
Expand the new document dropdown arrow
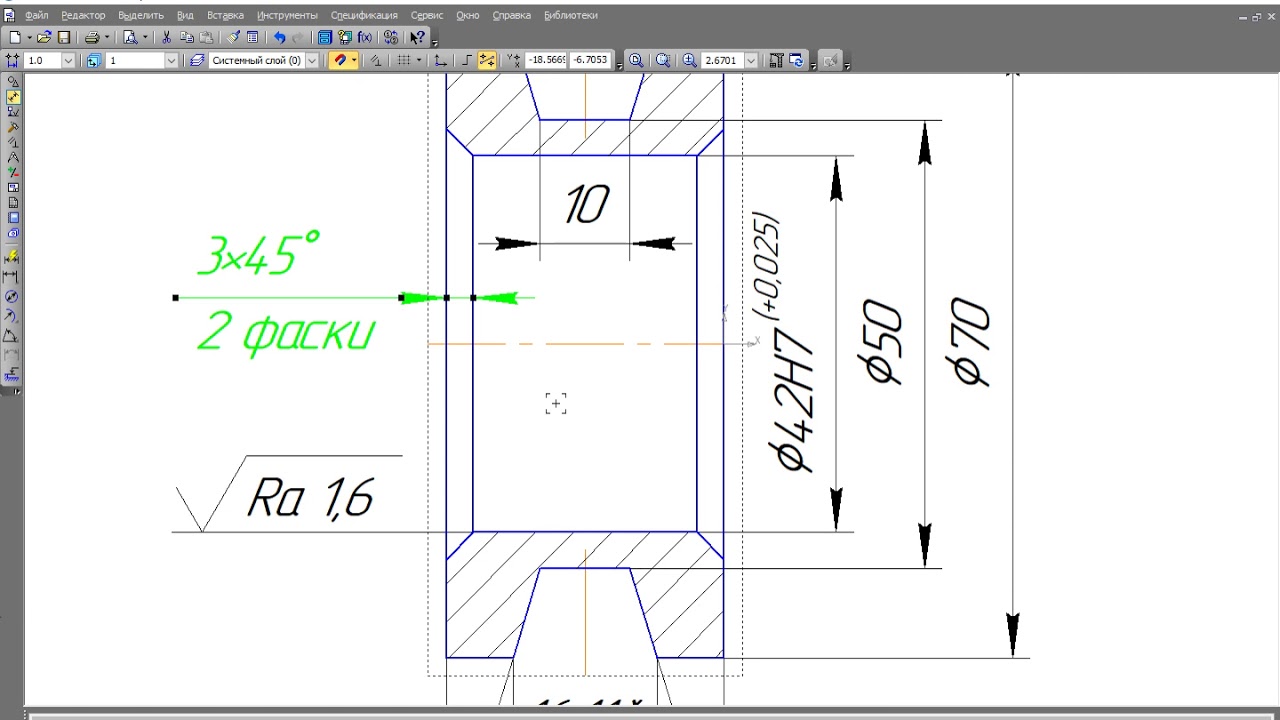[x=30, y=37]
